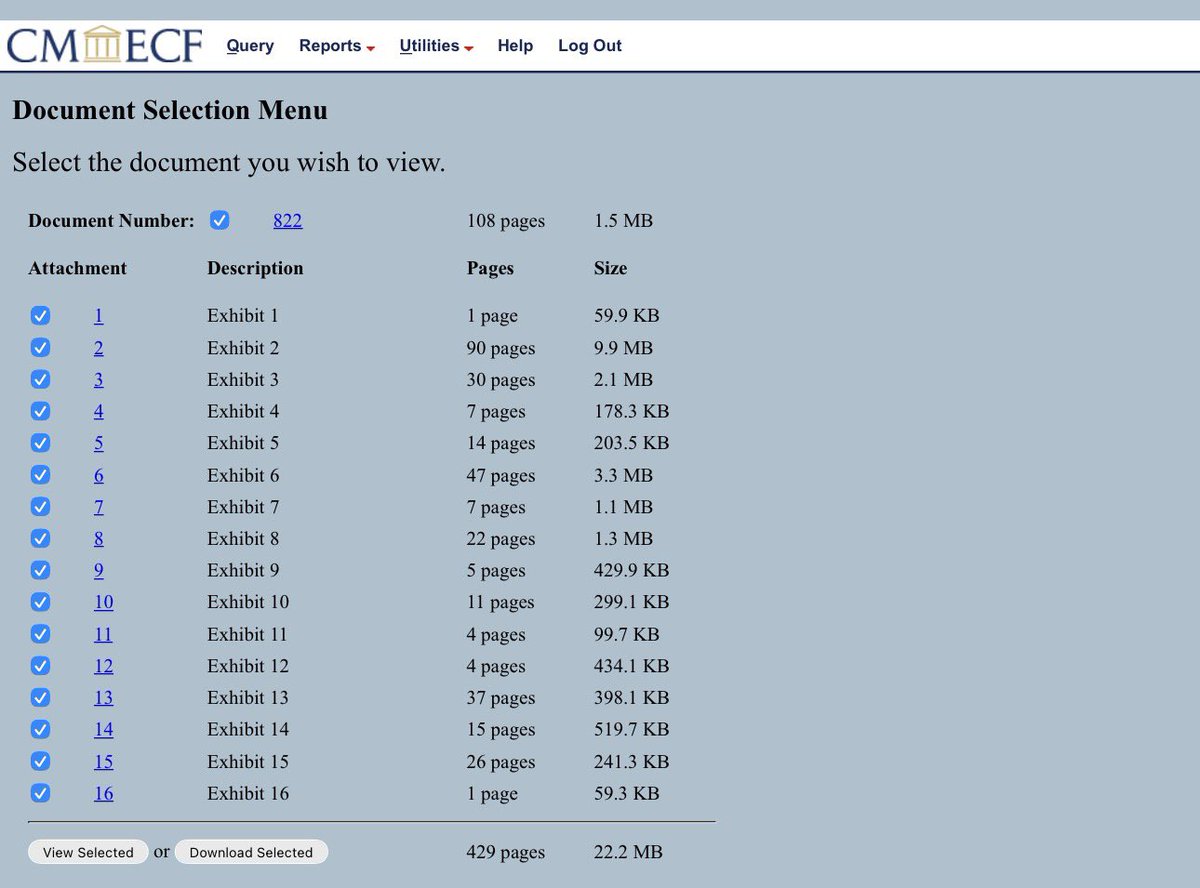Uncheck the Exhibit 11 checkbox

(40, 634)
